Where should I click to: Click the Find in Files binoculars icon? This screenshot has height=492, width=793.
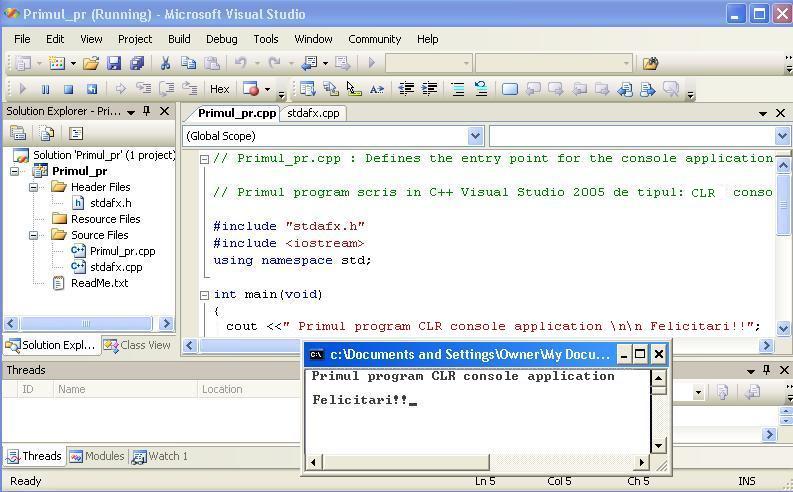click(650, 63)
